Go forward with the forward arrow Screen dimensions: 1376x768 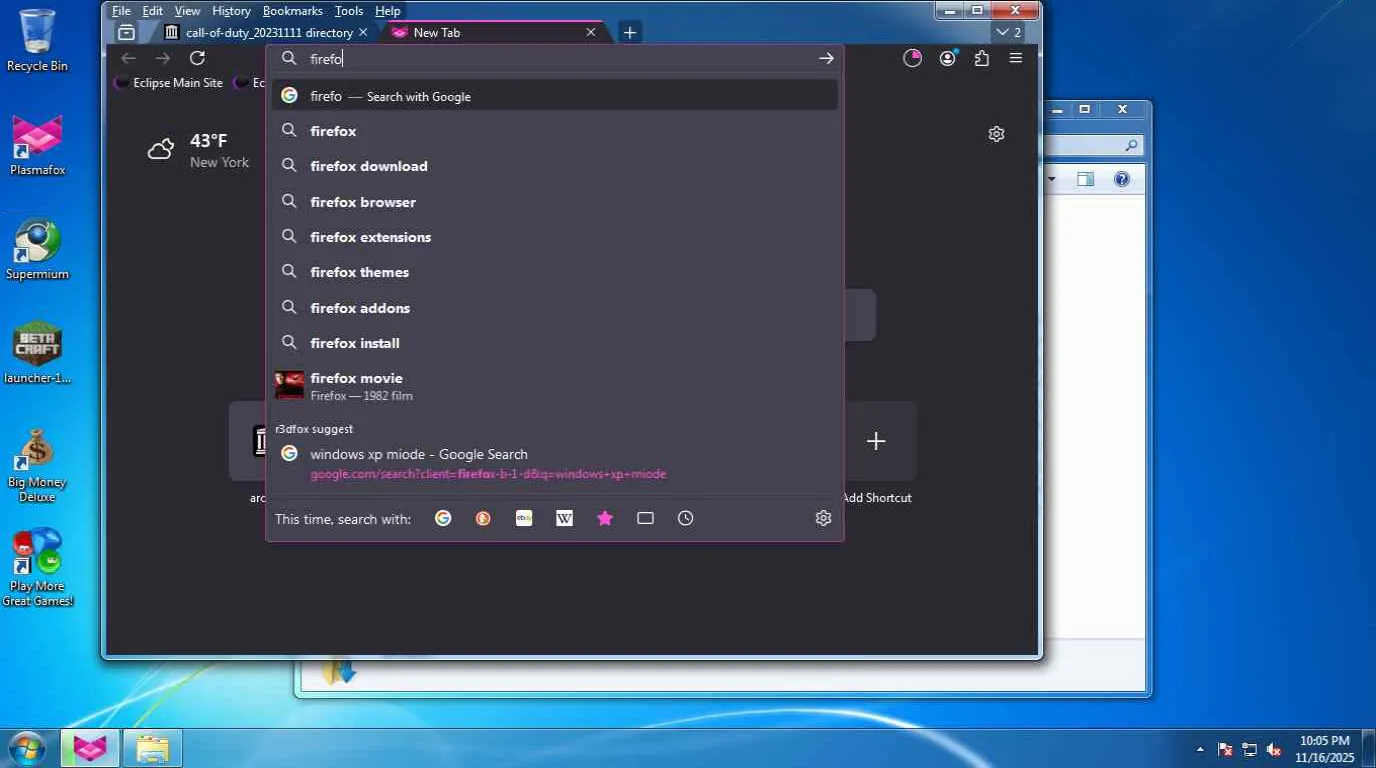163,58
